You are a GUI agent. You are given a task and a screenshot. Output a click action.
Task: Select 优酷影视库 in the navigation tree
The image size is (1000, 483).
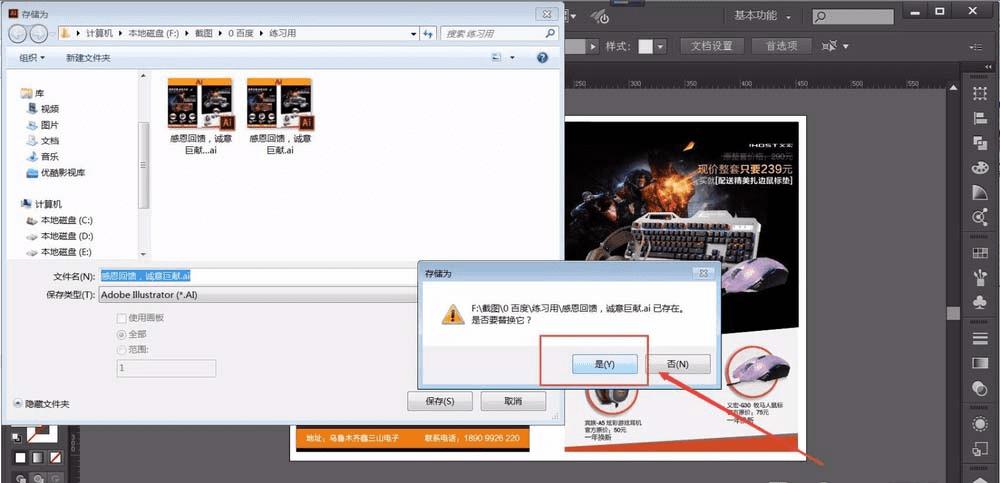tap(63, 172)
